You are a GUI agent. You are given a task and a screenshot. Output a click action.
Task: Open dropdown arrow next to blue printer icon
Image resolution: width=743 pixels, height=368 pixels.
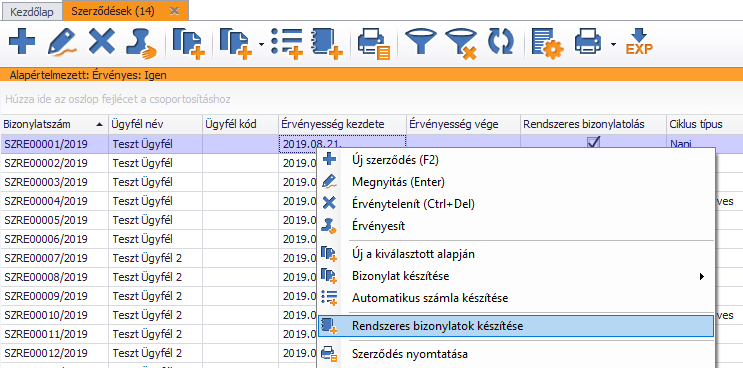click(x=613, y=45)
